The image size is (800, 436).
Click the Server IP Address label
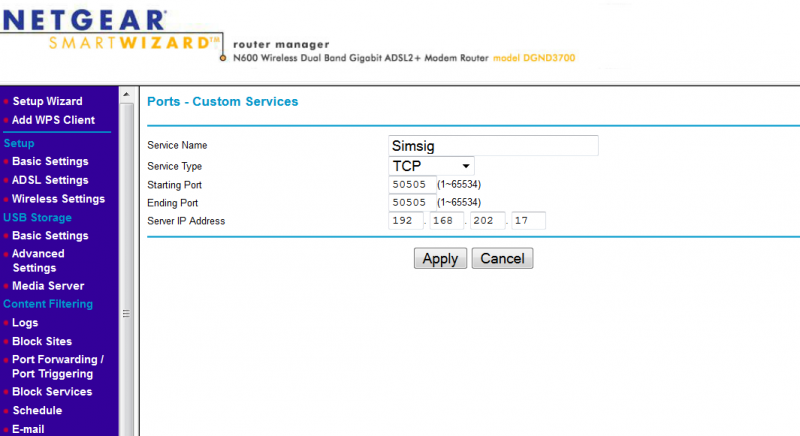click(186, 221)
